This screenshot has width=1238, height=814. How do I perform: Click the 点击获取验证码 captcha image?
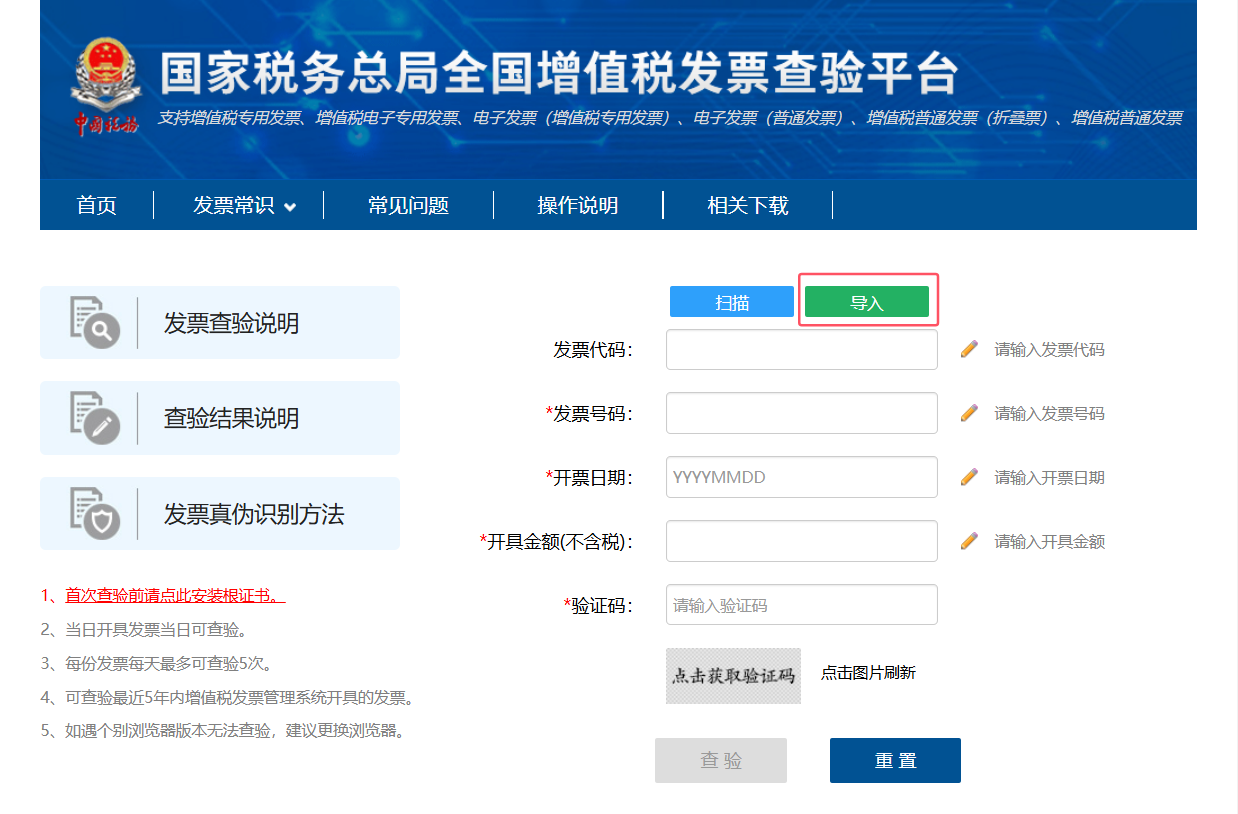pos(733,676)
